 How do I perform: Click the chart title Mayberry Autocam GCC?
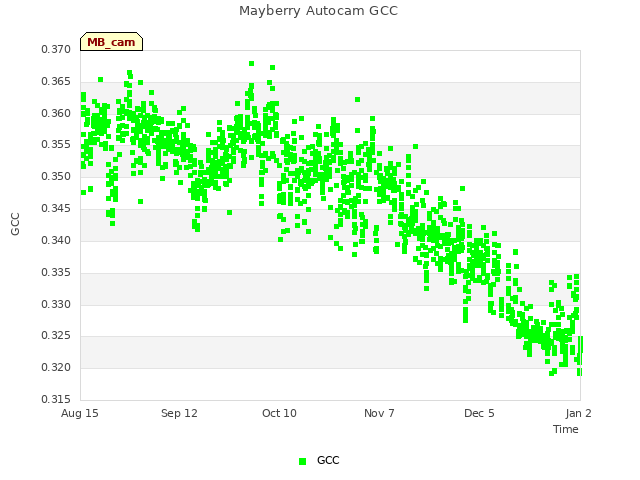point(318,11)
